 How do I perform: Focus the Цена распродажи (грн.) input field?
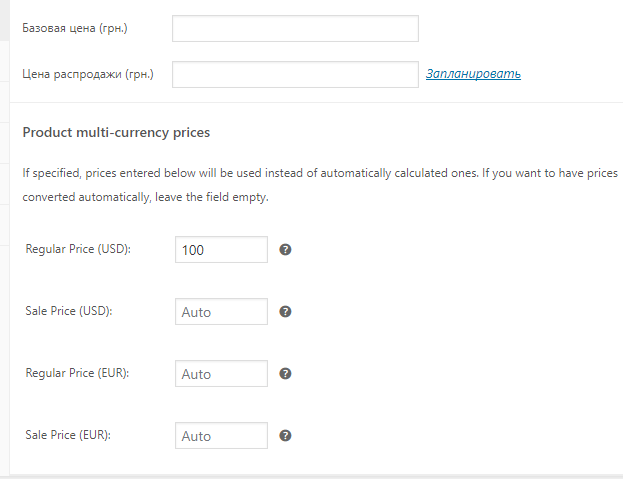pos(295,74)
